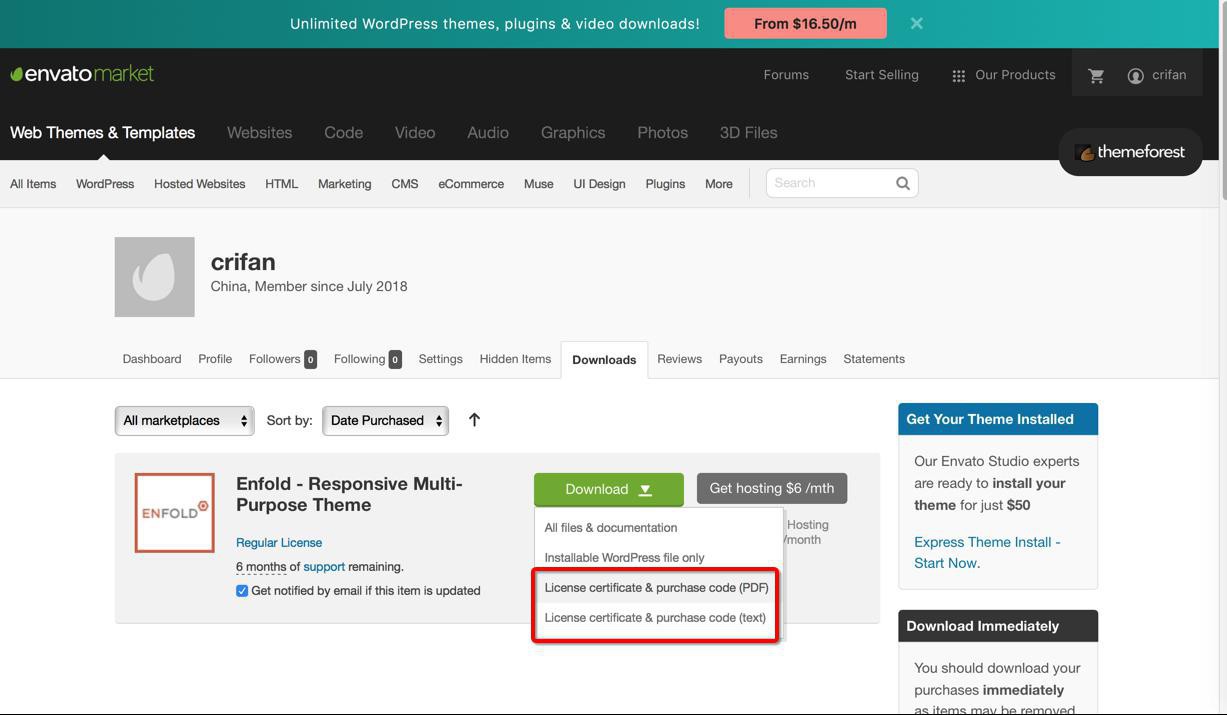The image size is (1227, 715).
Task: Open the Settings tab
Action: pyautogui.click(x=440, y=359)
